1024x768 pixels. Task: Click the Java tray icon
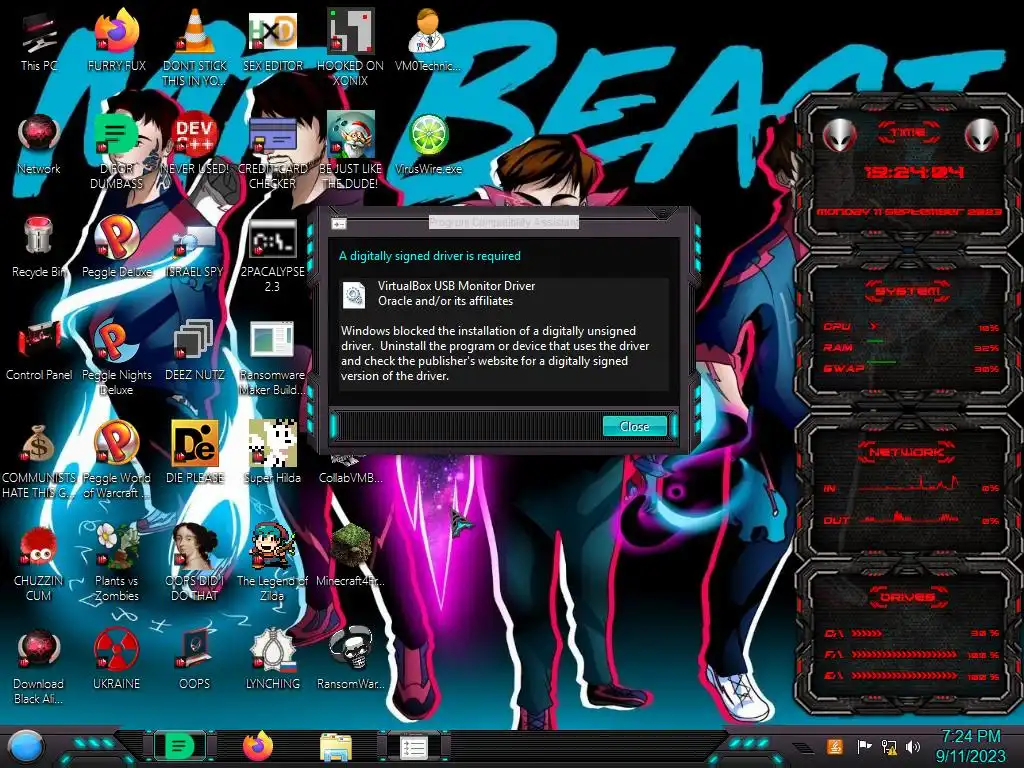point(835,746)
